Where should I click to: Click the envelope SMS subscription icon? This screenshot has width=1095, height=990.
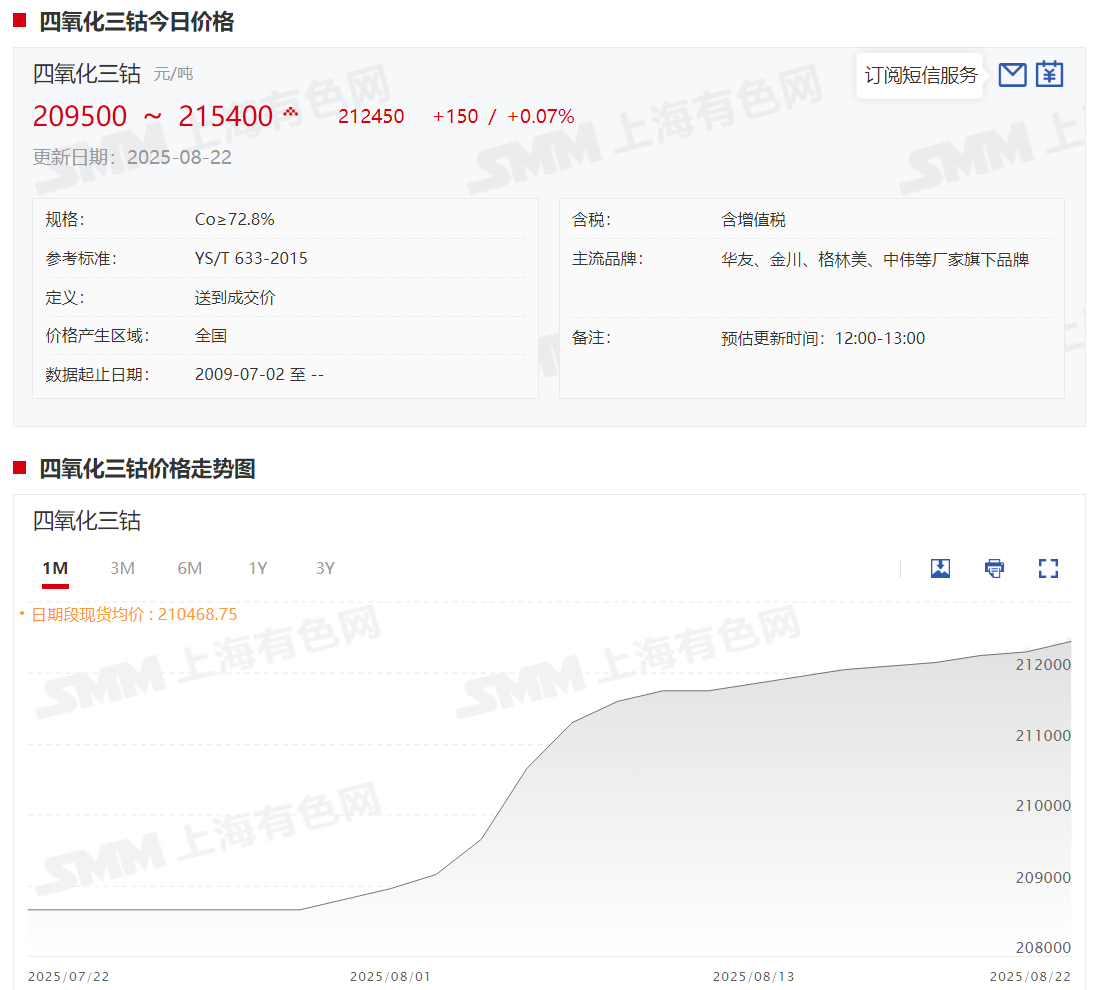(x=1012, y=75)
